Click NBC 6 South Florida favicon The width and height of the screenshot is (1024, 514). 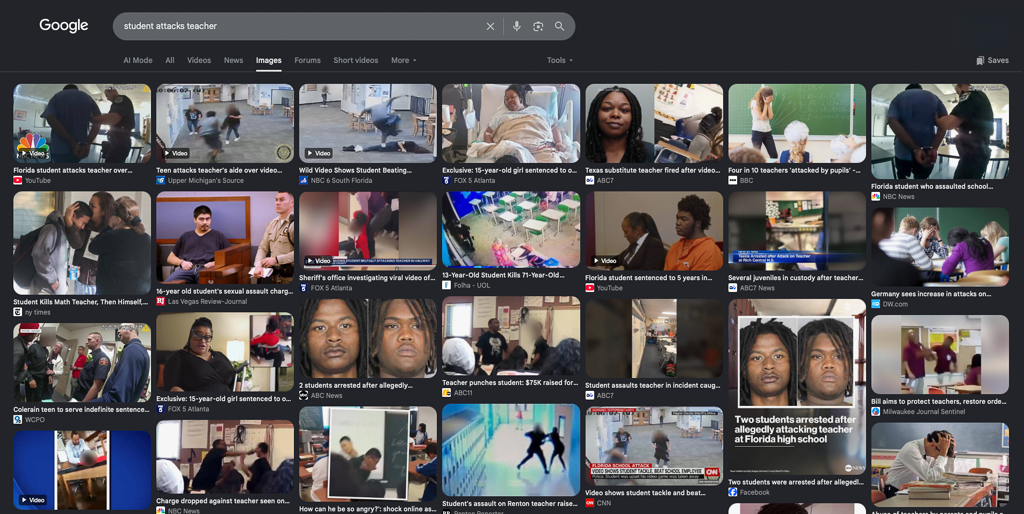(304, 180)
